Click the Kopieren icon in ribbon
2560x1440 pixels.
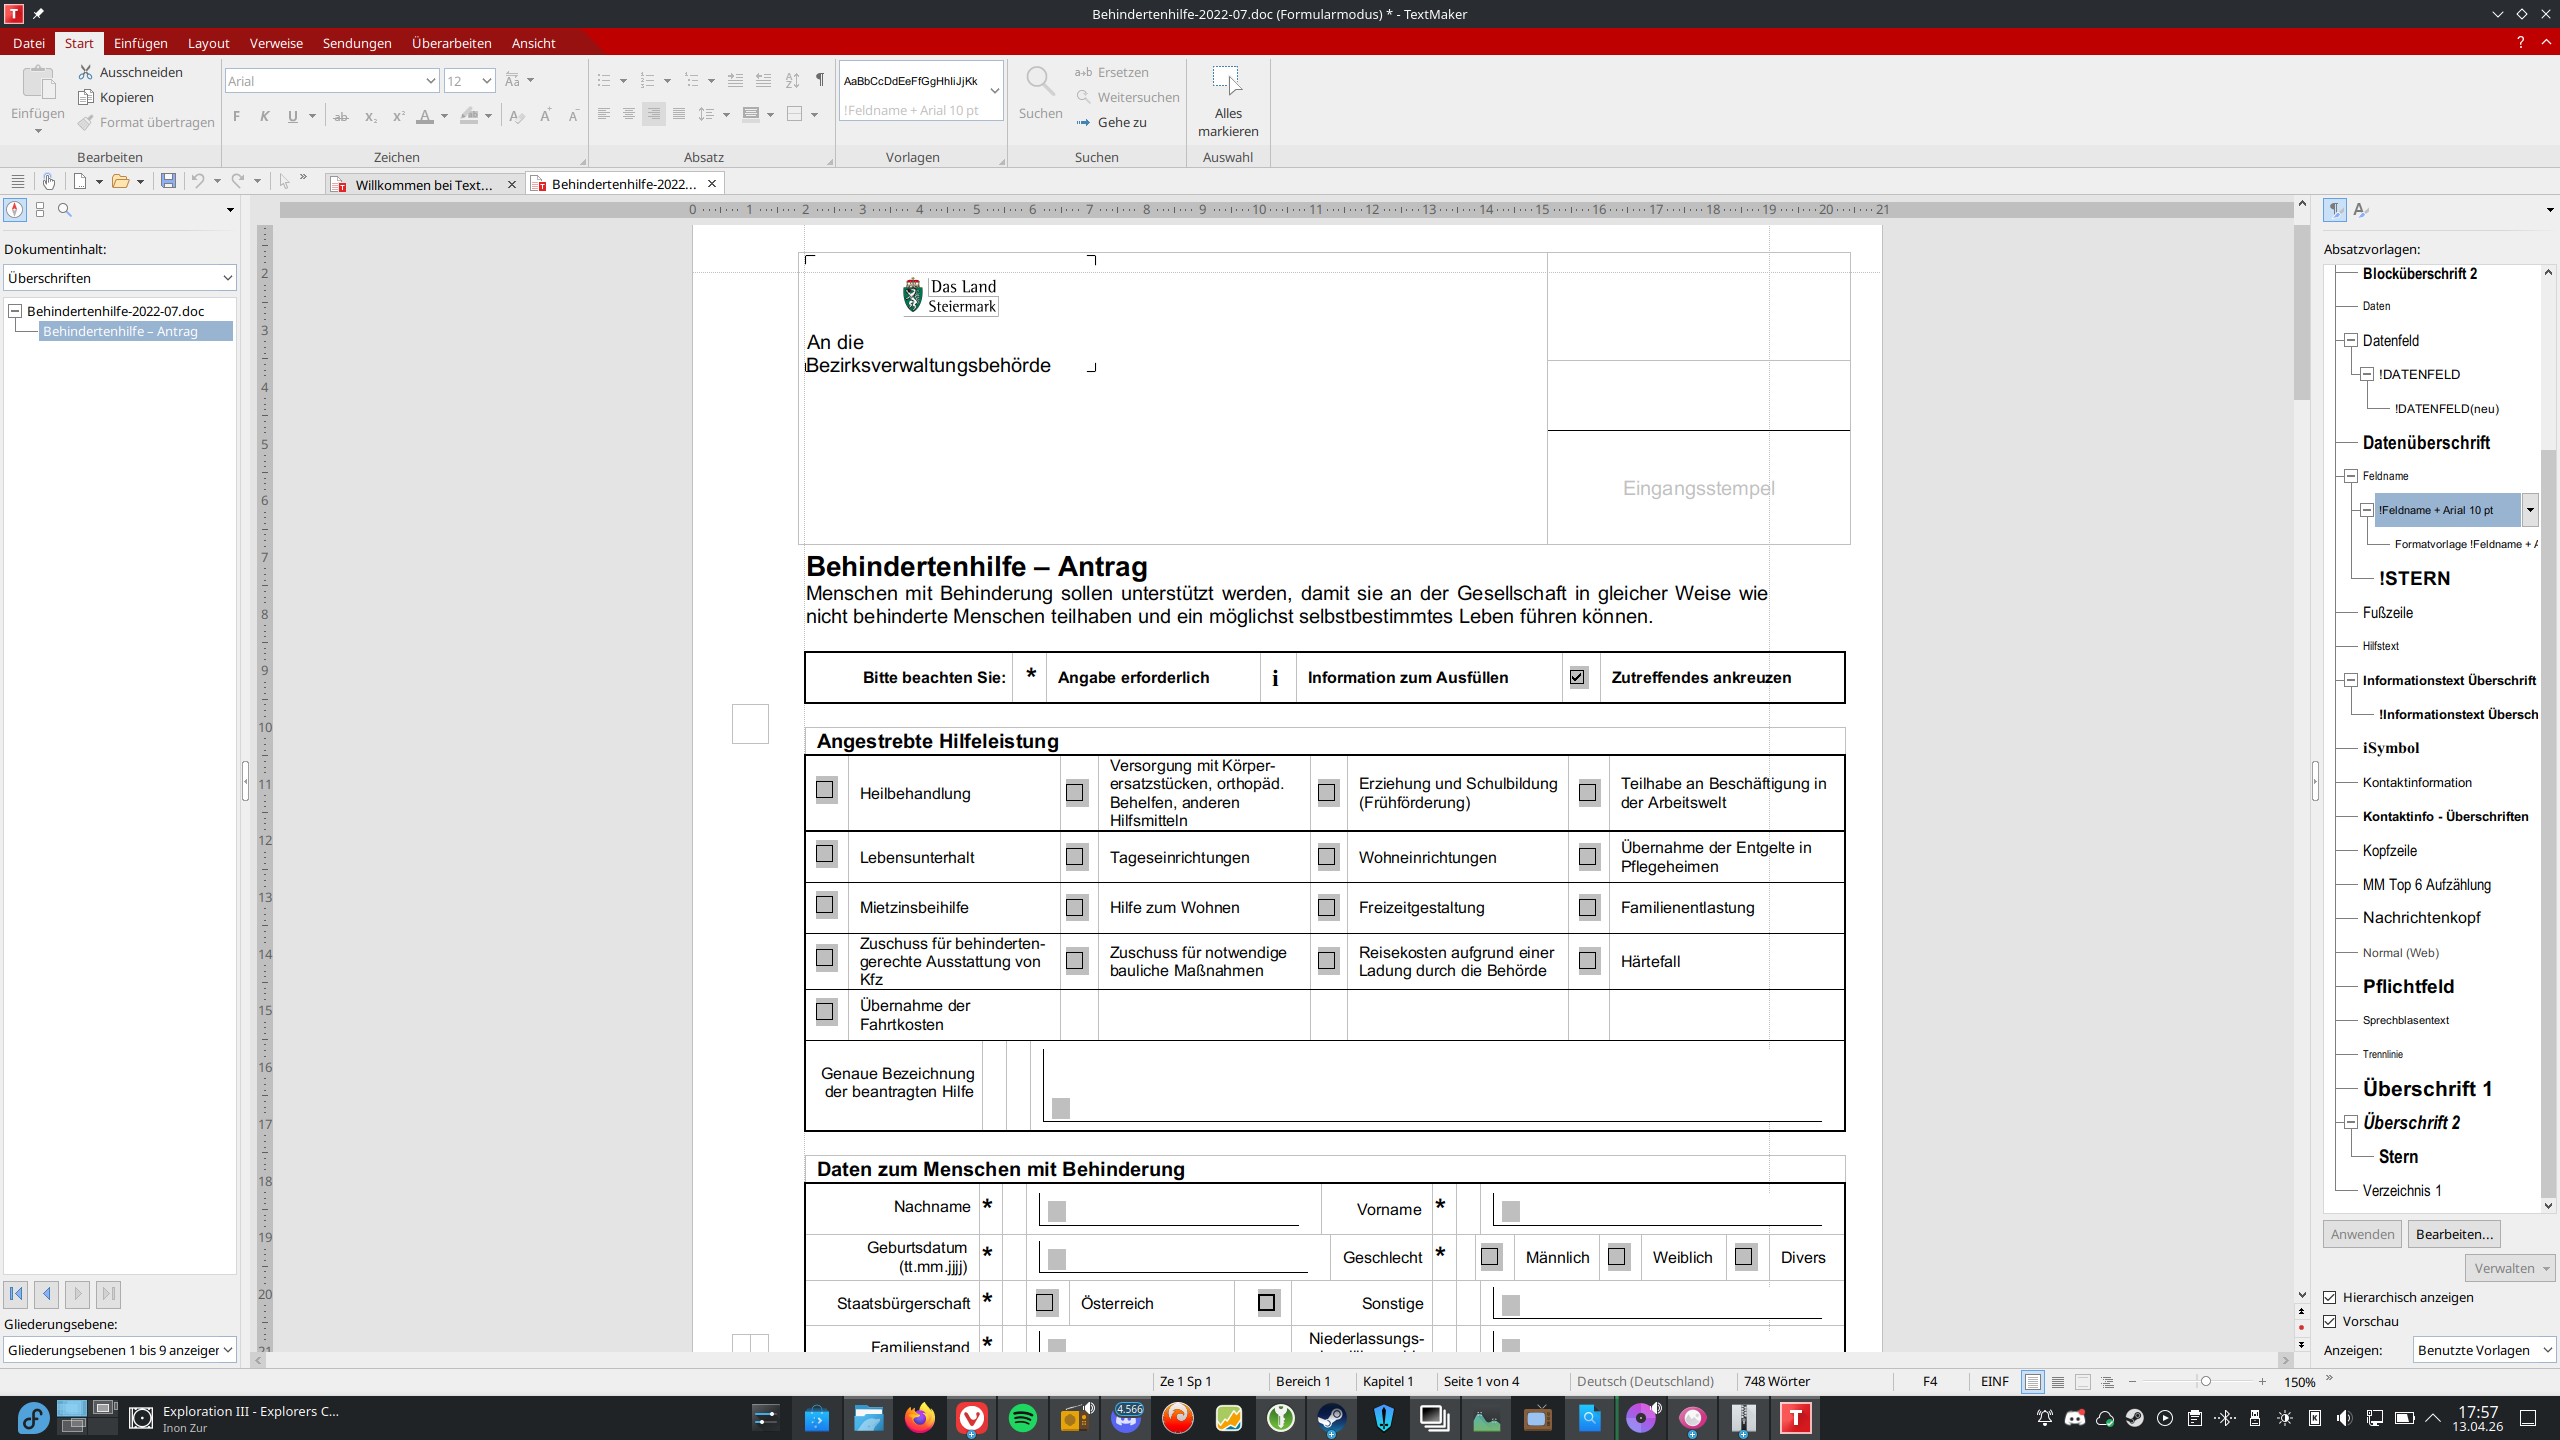point(86,97)
